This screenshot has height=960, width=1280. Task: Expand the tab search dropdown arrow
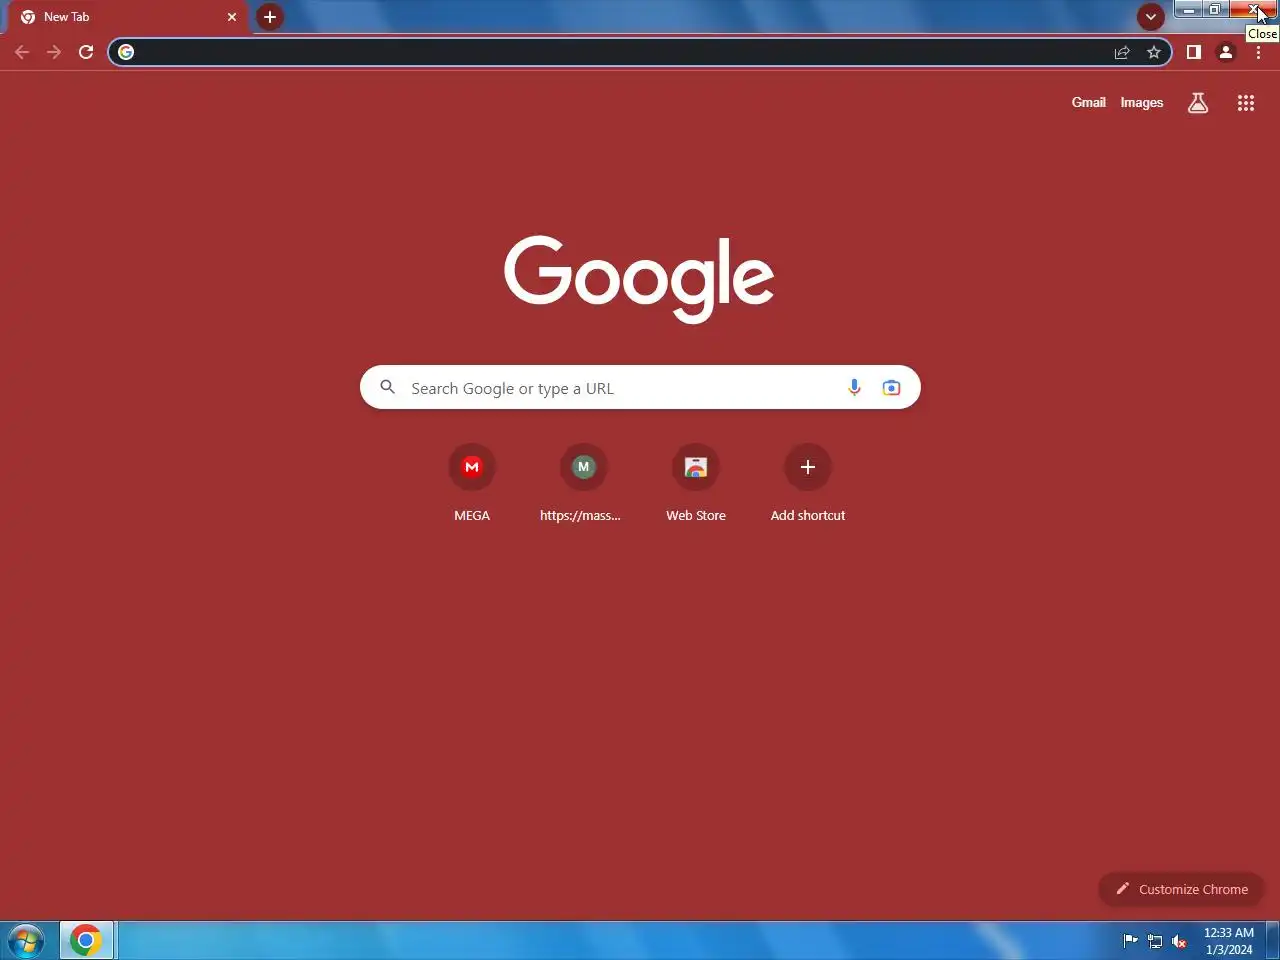point(1151,17)
